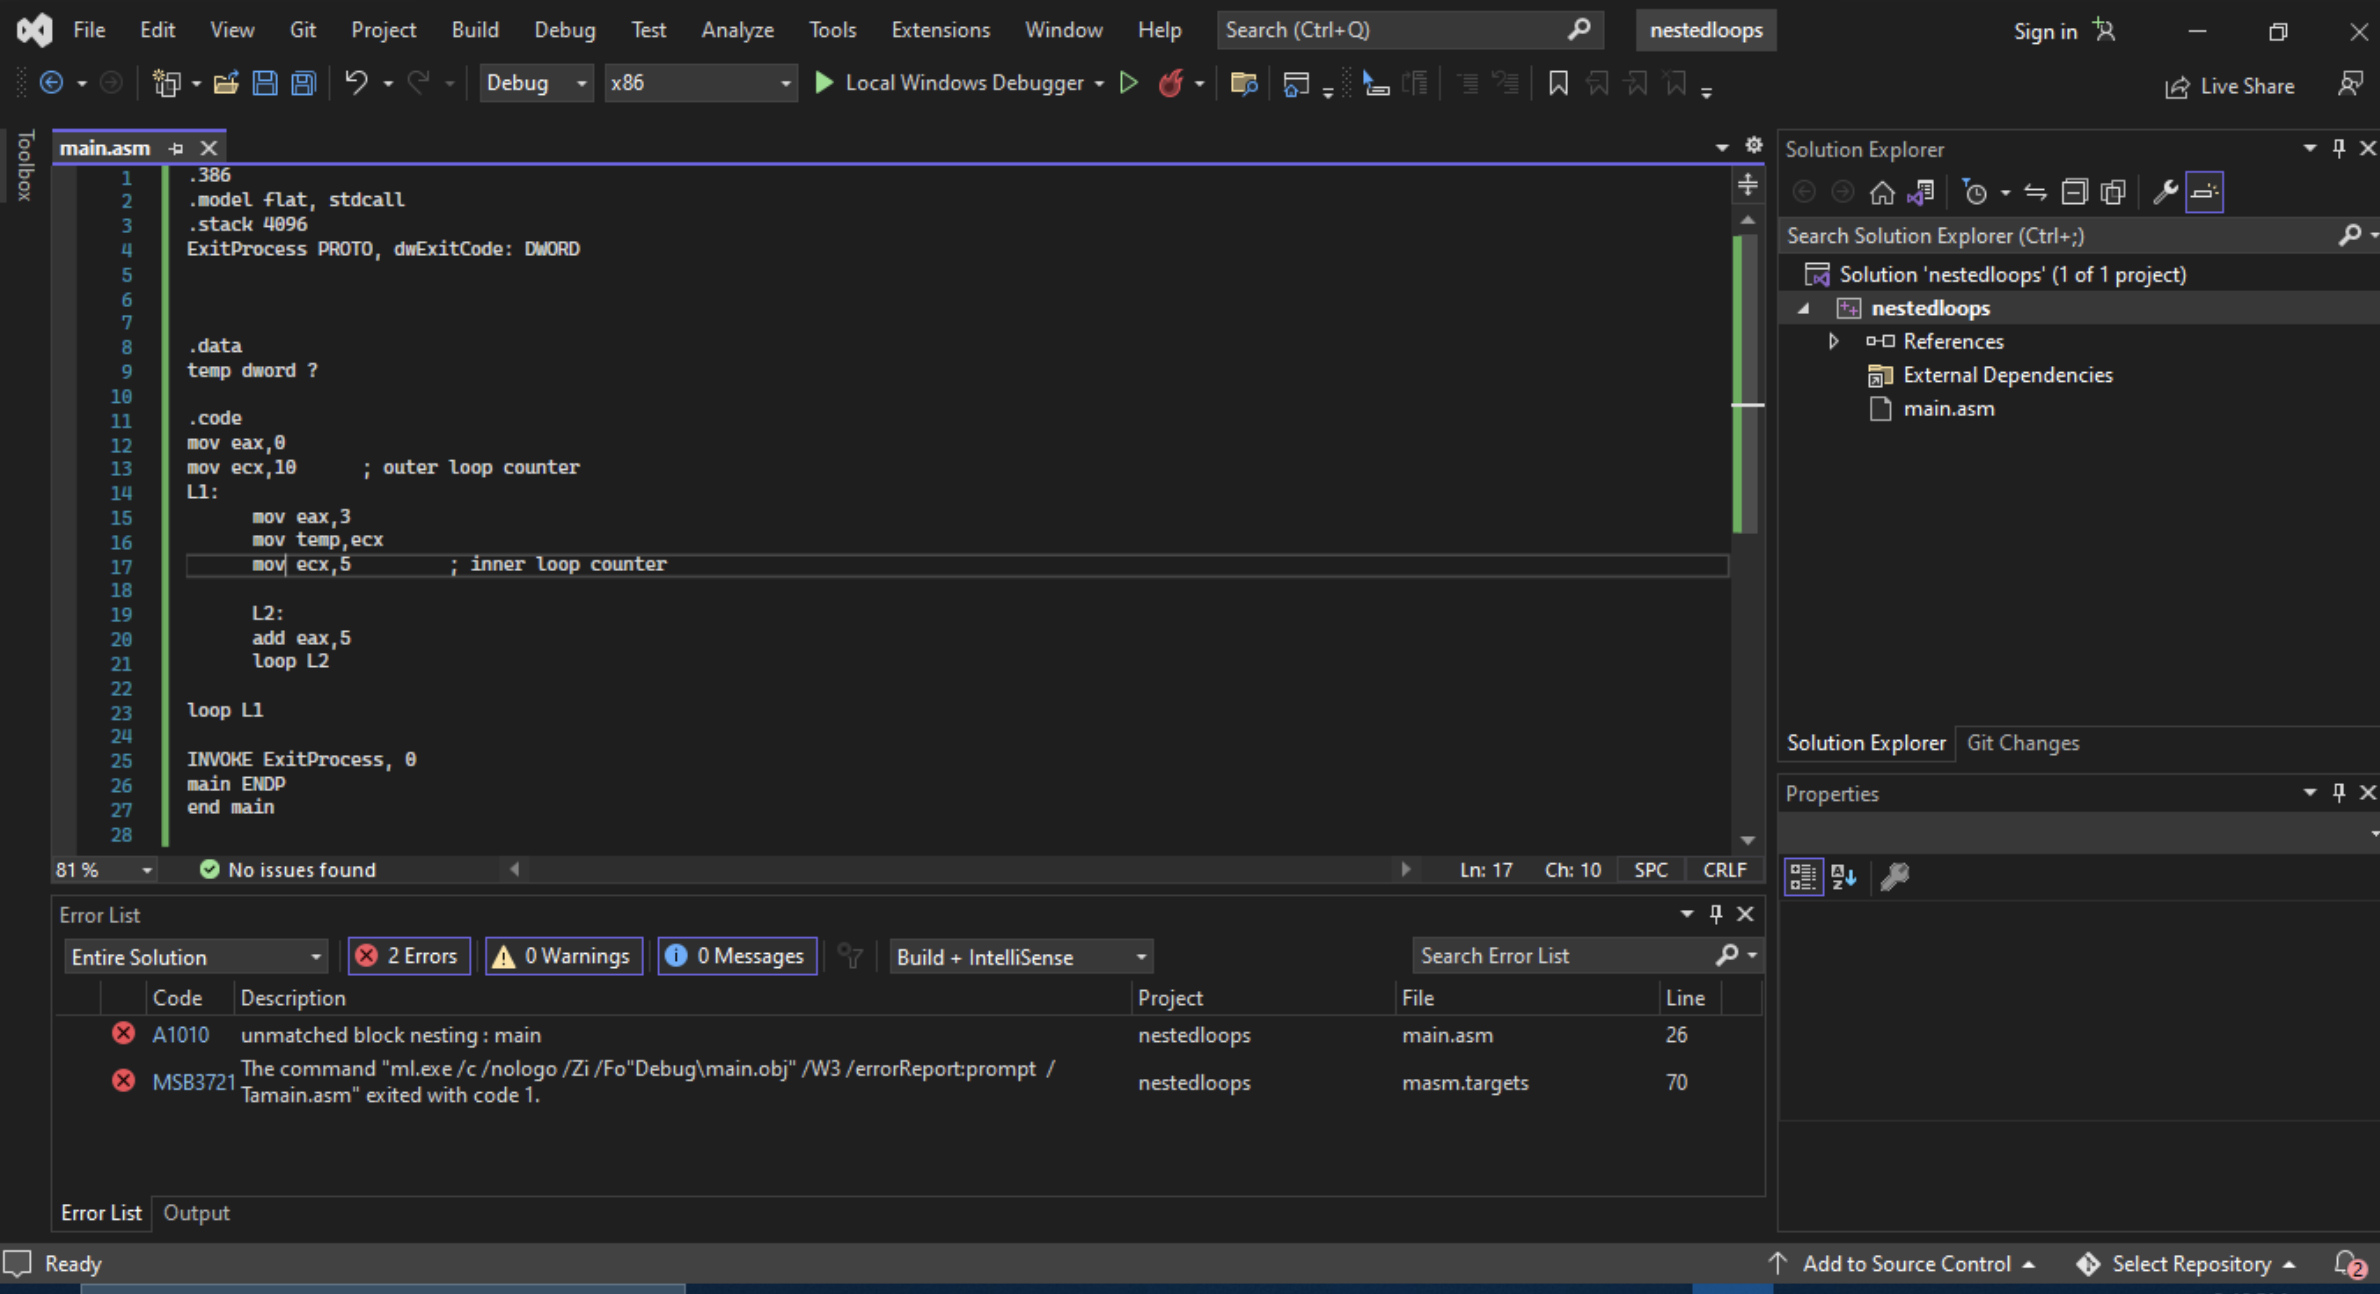Click the Undo toolbar icon
2380x1294 pixels.
point(357,83)
